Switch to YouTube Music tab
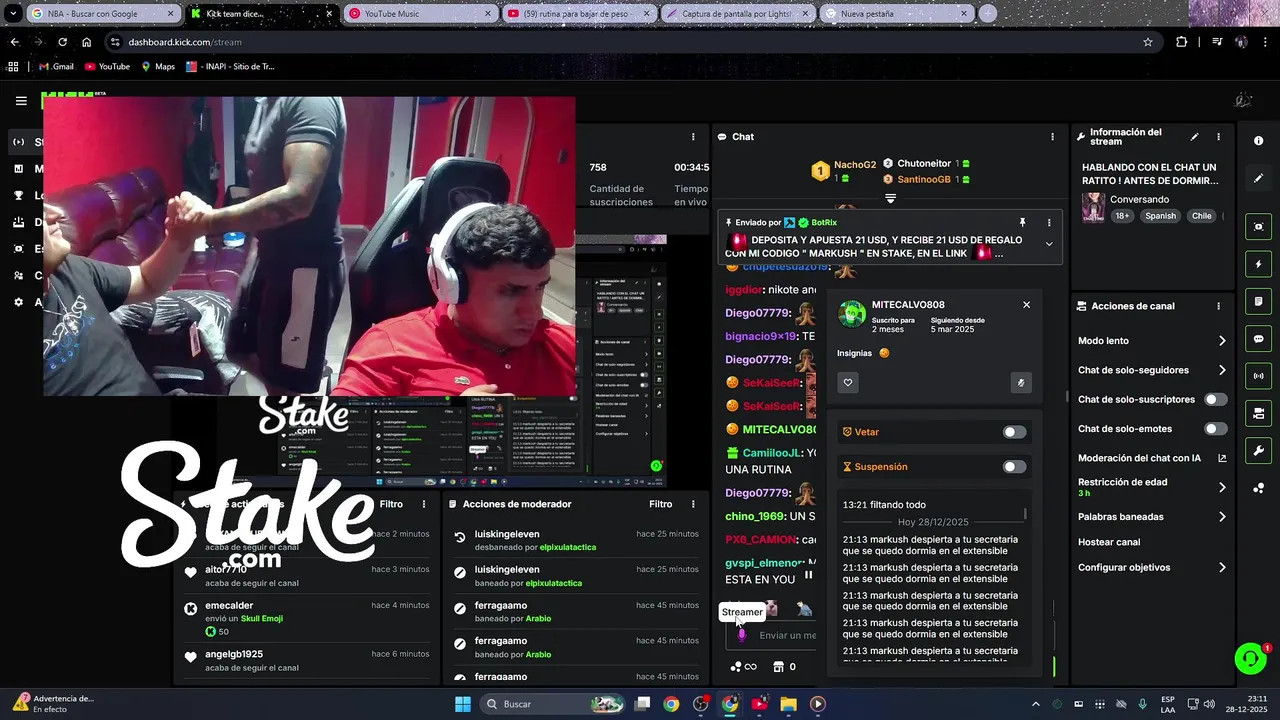The width and height of the screenshot is (1280, 720). click(x=420, y=14)
